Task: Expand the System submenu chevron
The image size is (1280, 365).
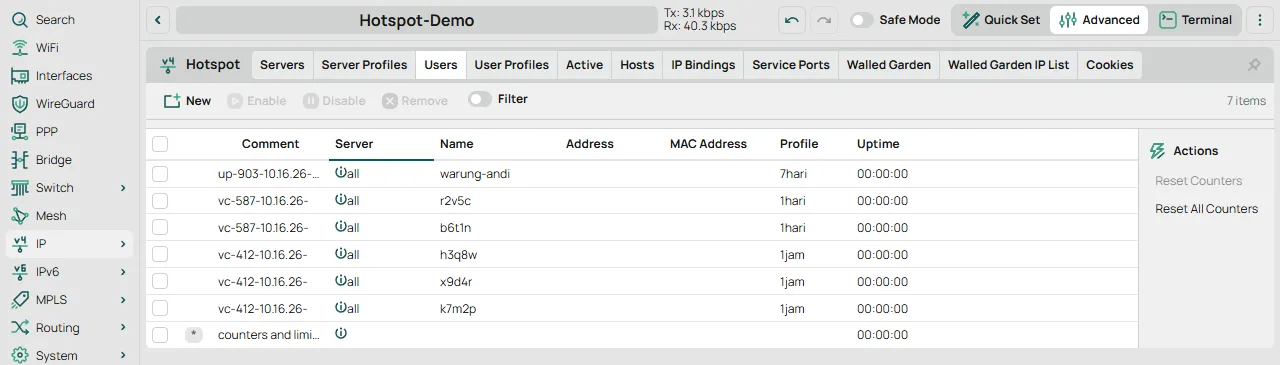Action: pos(123,355)
